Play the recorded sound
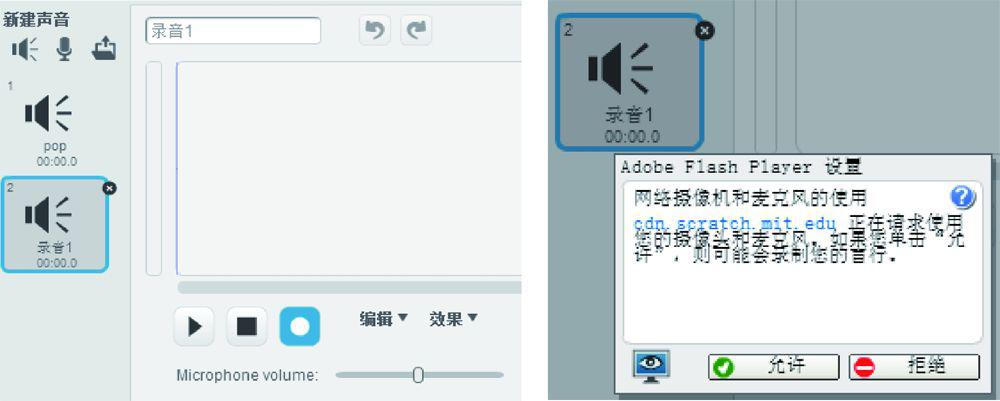The image size is (1000, 401). [x=194, y=326]
